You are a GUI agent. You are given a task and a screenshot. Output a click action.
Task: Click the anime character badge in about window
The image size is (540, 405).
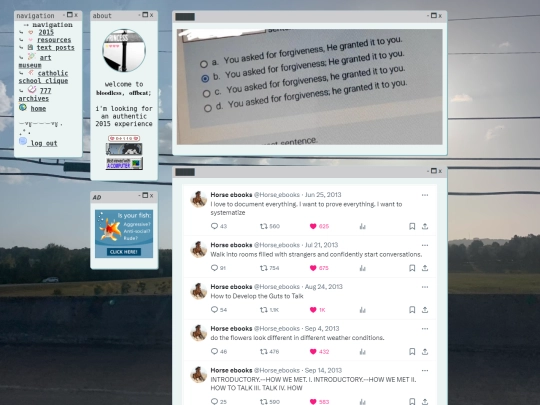click(x=124, y=149)
